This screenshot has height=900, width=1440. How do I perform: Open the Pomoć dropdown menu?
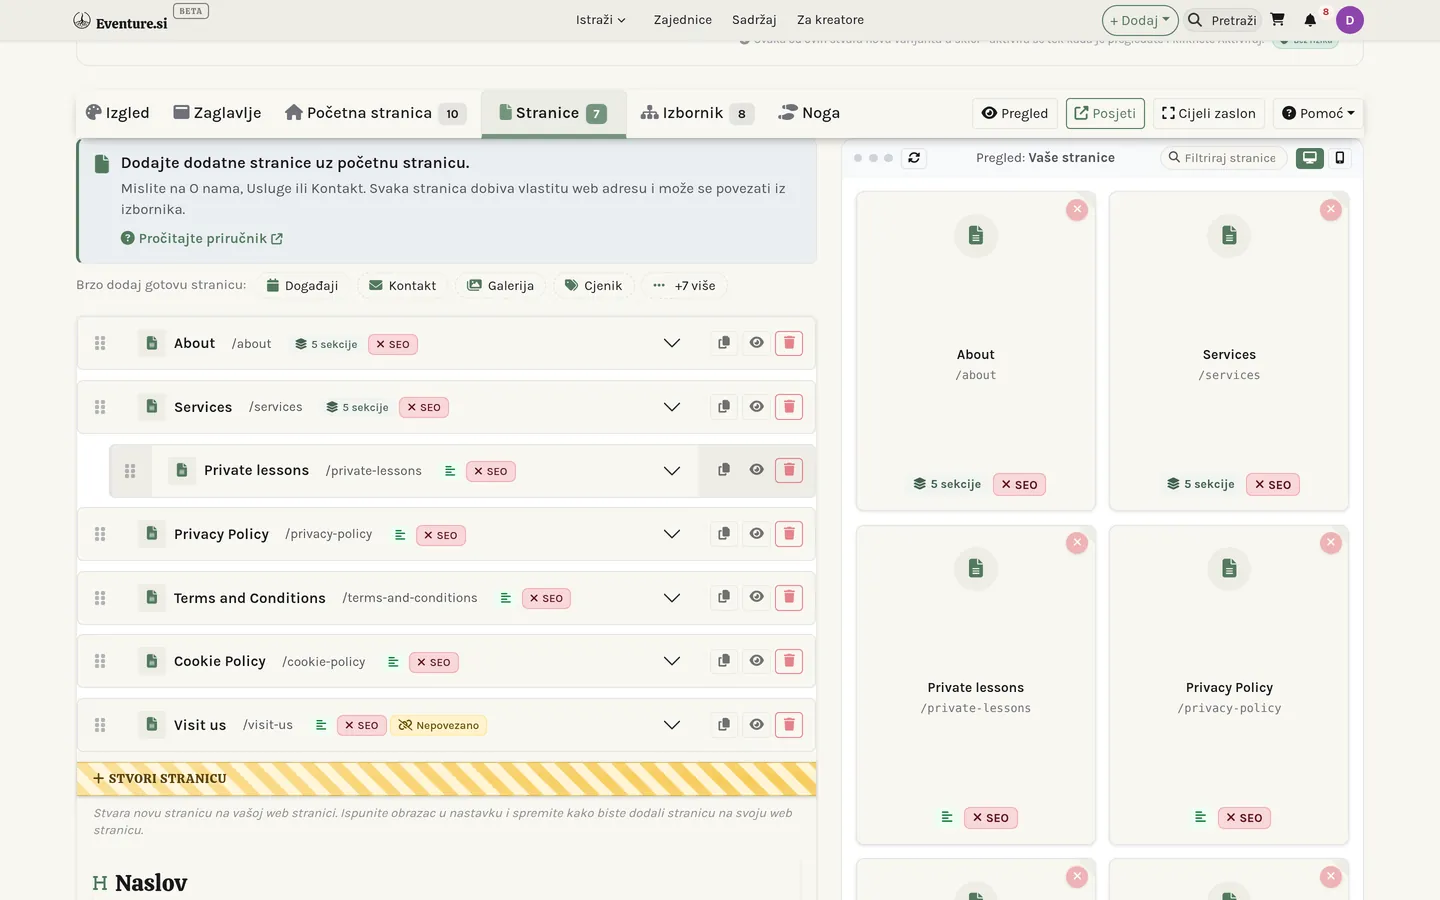click(1318, 113)
